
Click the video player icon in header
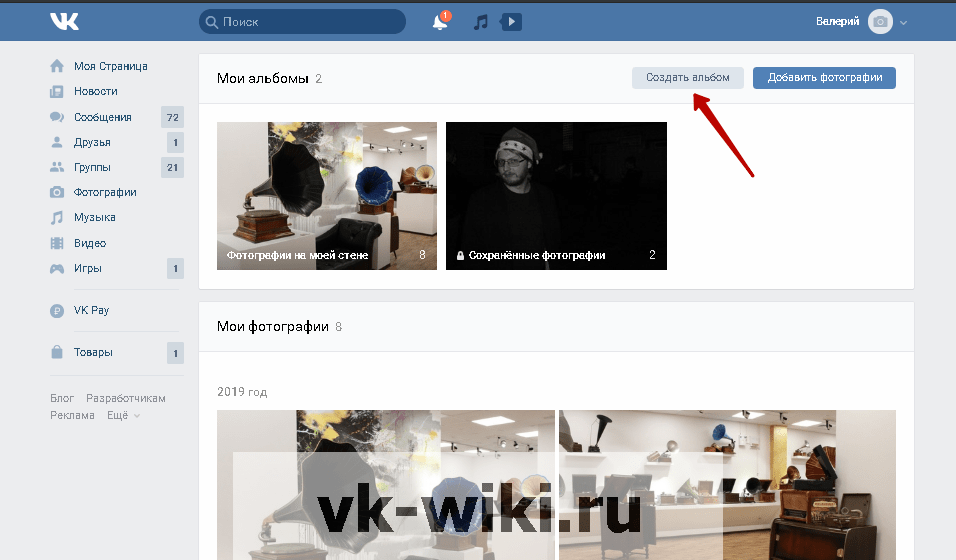click(511, 22)
